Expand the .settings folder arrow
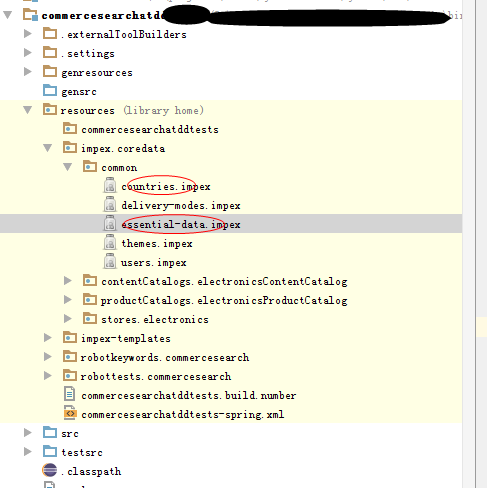Screen dimensions: 487x488 point(28,53)
